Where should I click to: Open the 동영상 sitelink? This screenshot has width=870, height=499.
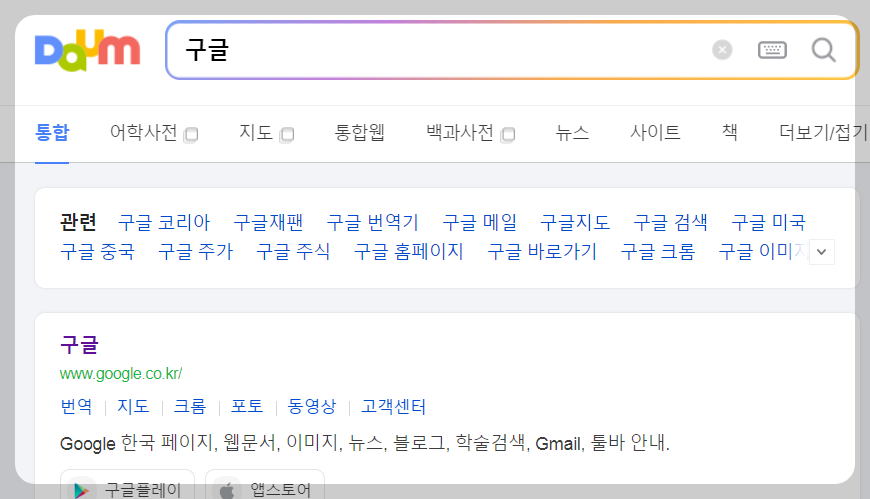click(312, 406)
